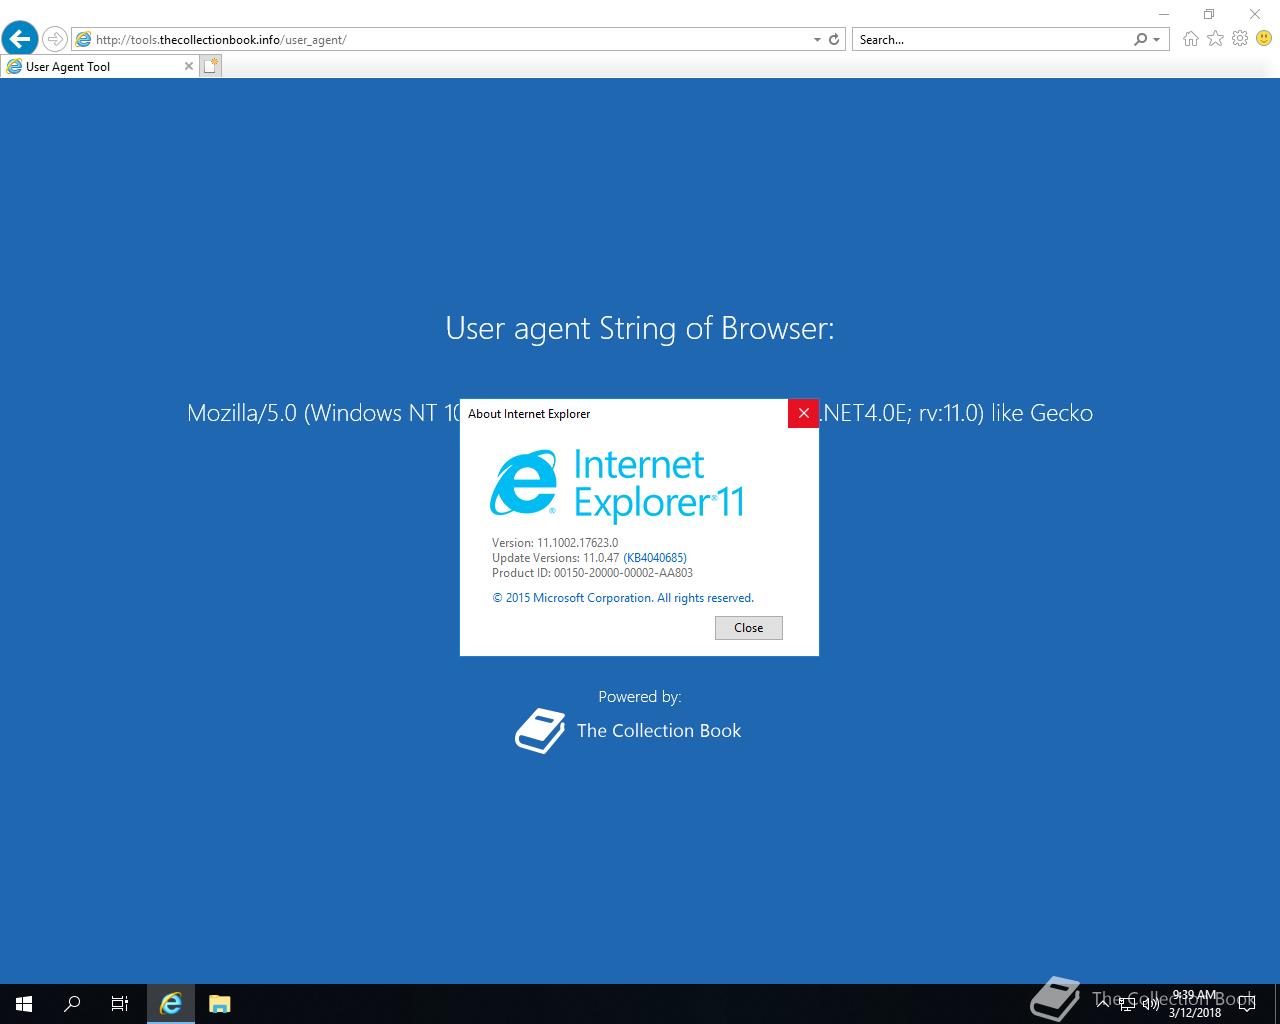
Task: Click the browser Forward arrow button
Action: [x=55, y=39]
